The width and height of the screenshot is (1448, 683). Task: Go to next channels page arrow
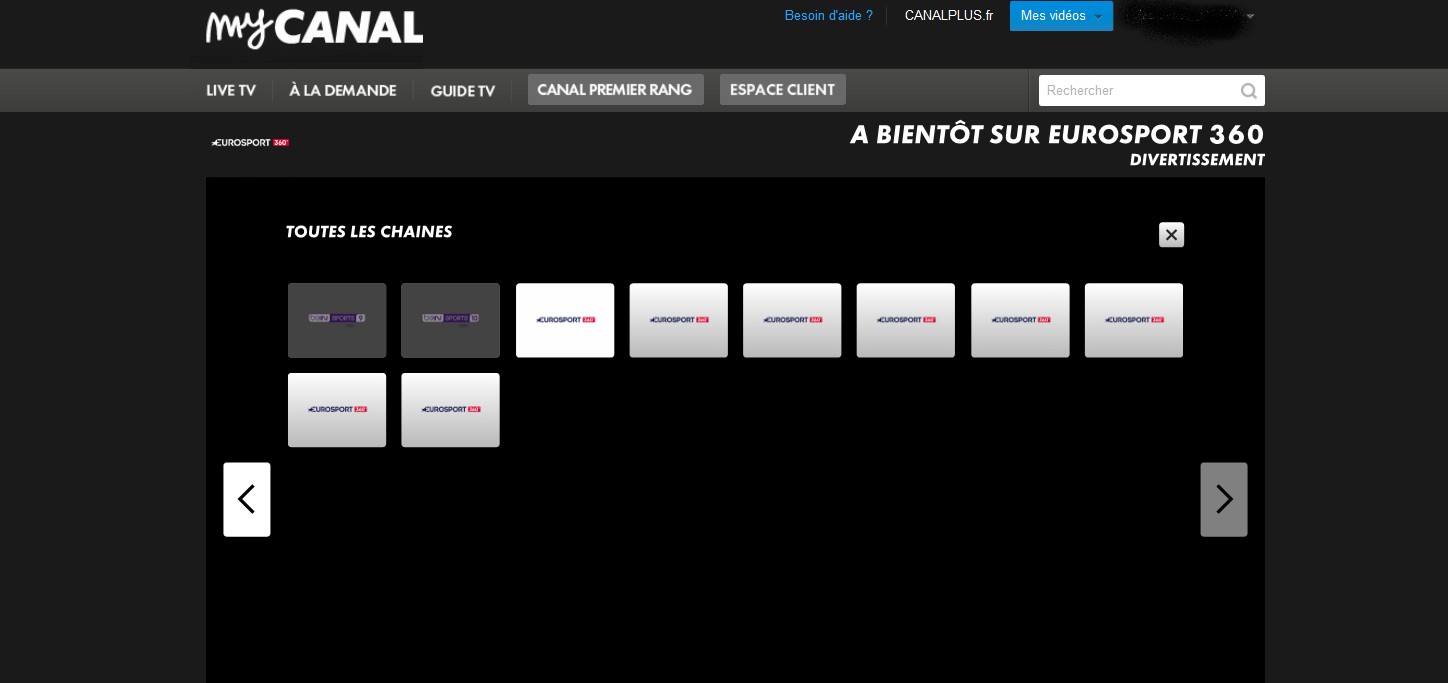pyautogui.click(x=1224, y=499)
